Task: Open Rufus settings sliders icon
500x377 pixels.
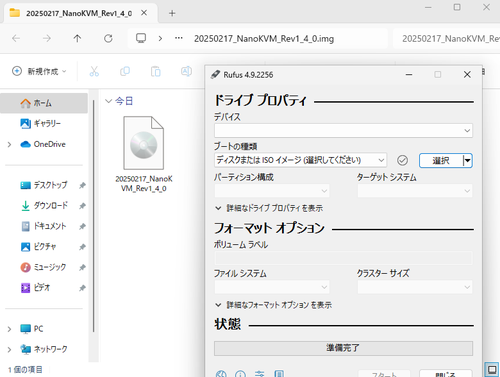Action: pyautogui.click(x=260, y=374)
